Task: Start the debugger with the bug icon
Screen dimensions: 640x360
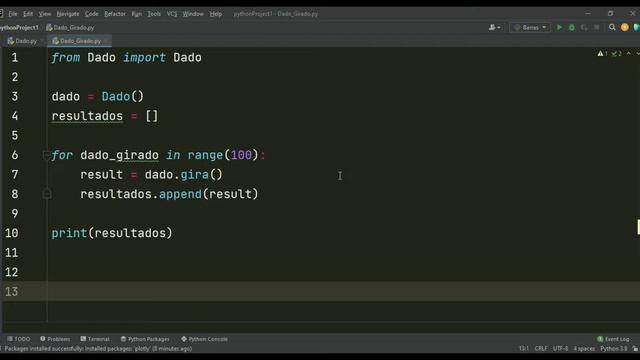Action: (x=572, y=27)
